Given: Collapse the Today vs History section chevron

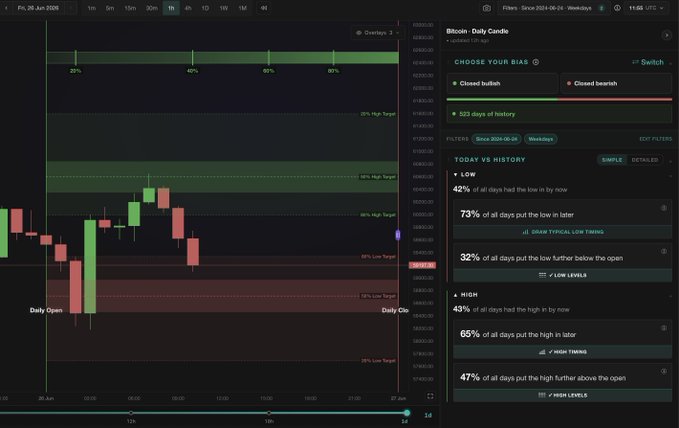Looking at the screenshot, I should (670, 161).
